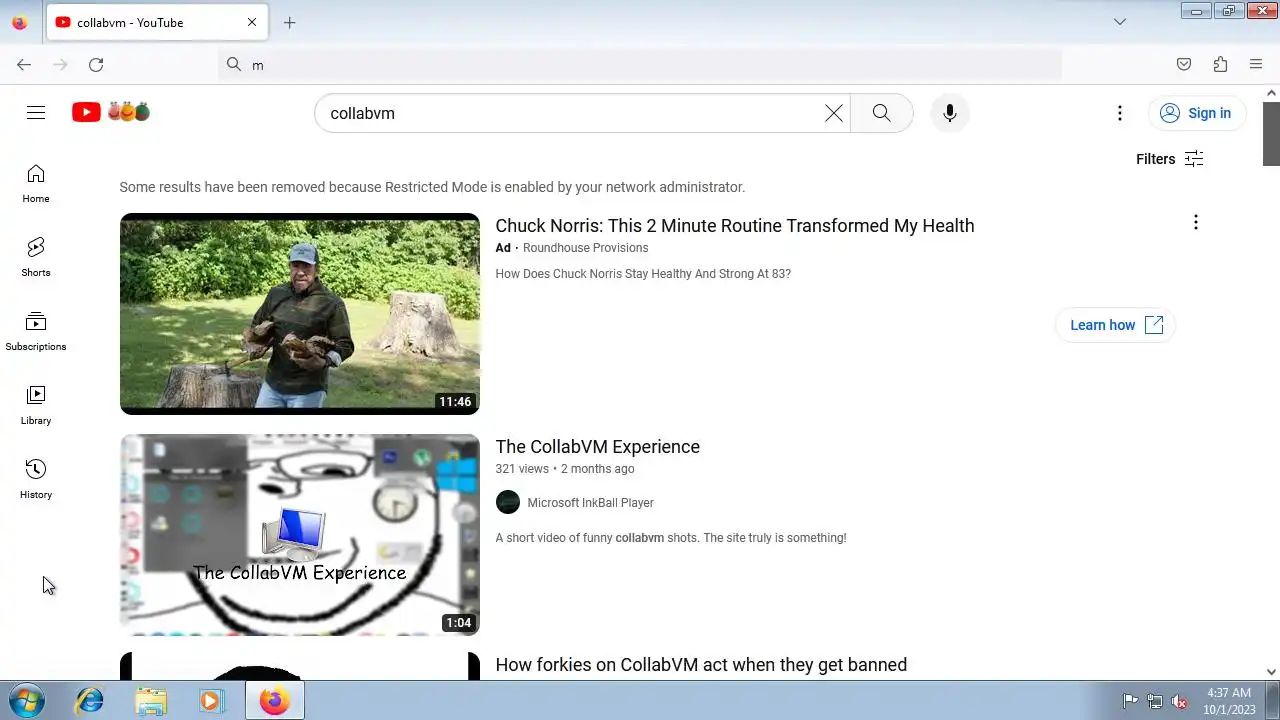This screenshot has width=1280, height=720.
Task: Open Subscriptions in the sidebar
Action: tap(36, 332)
